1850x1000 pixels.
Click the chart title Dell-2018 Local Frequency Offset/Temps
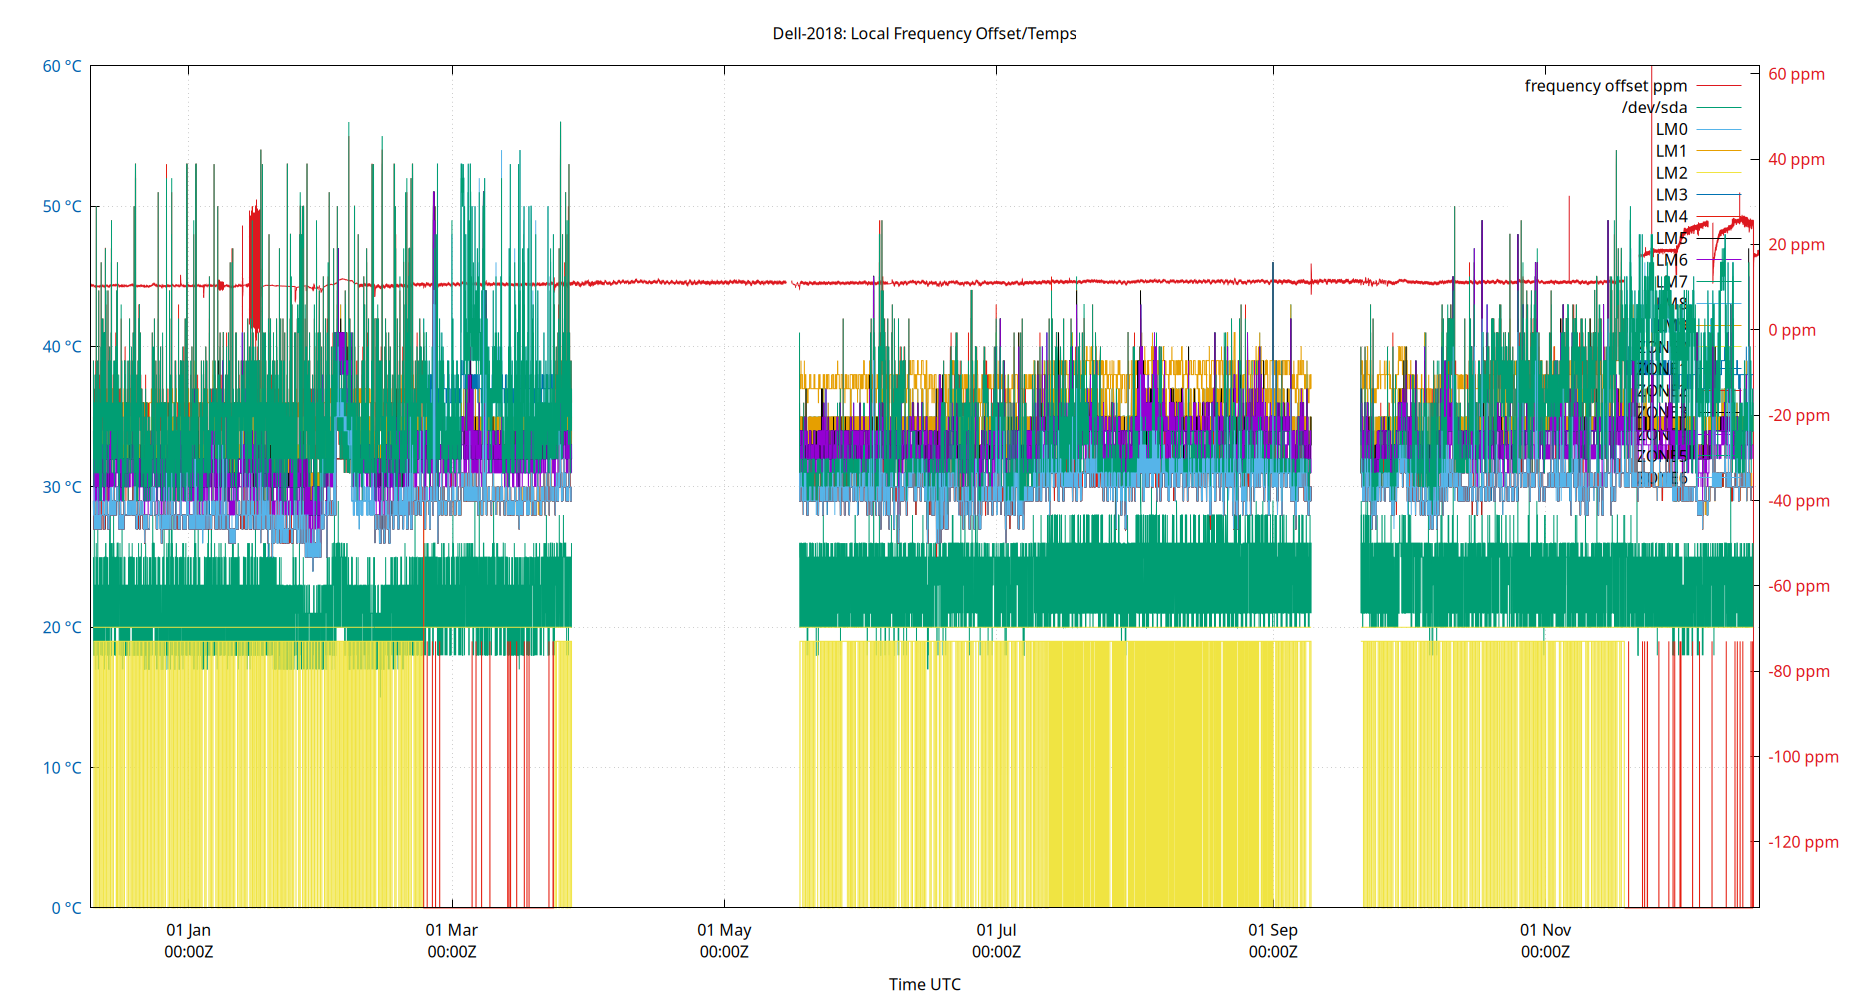tap(923, 33)
